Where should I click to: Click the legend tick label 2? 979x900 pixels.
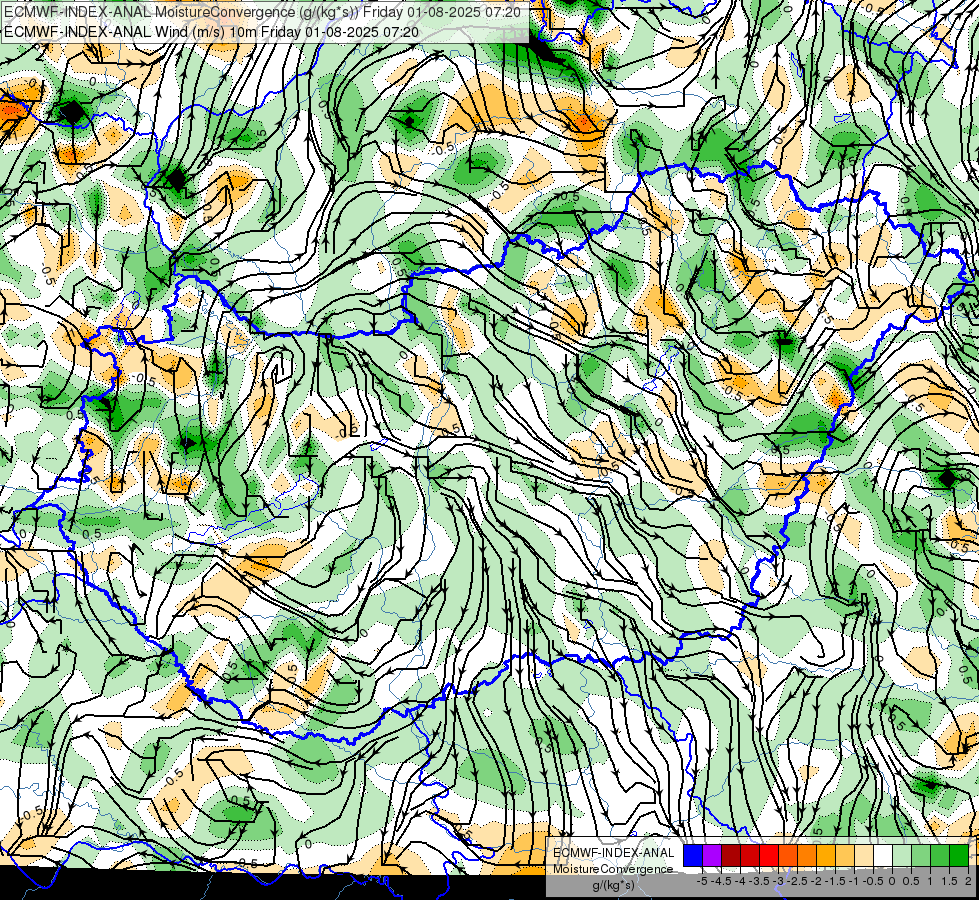(968, 881)
